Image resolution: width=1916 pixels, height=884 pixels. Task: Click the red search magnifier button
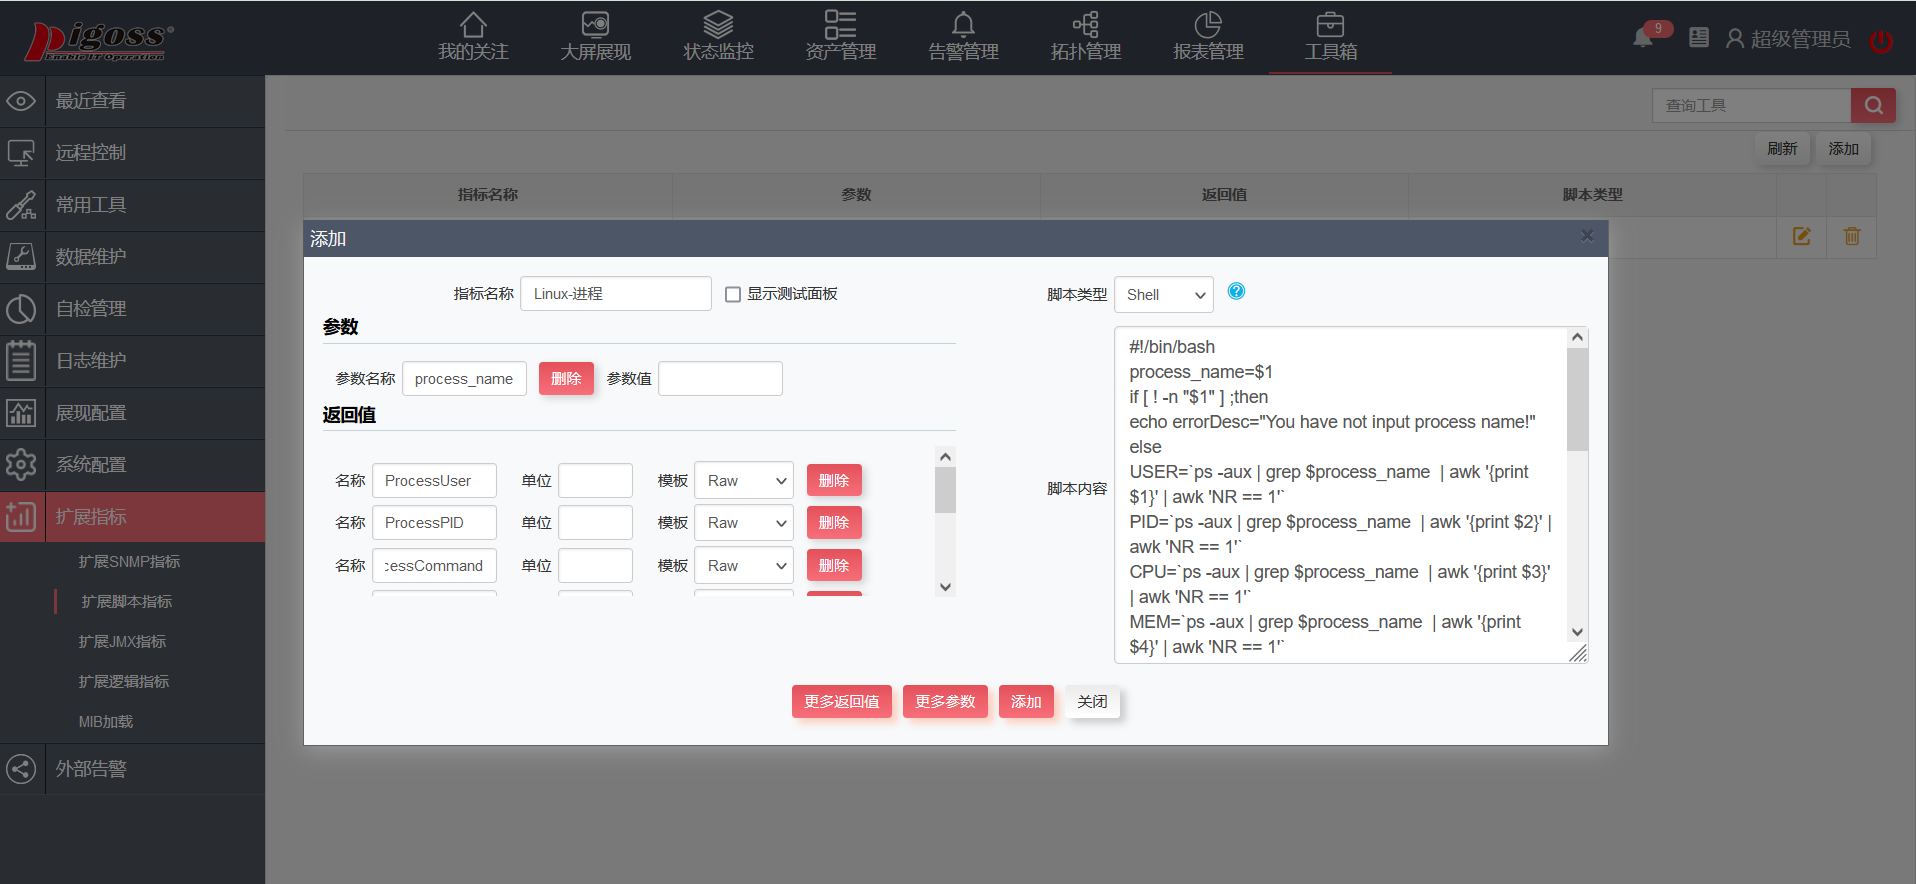[x=1873, y=105]
